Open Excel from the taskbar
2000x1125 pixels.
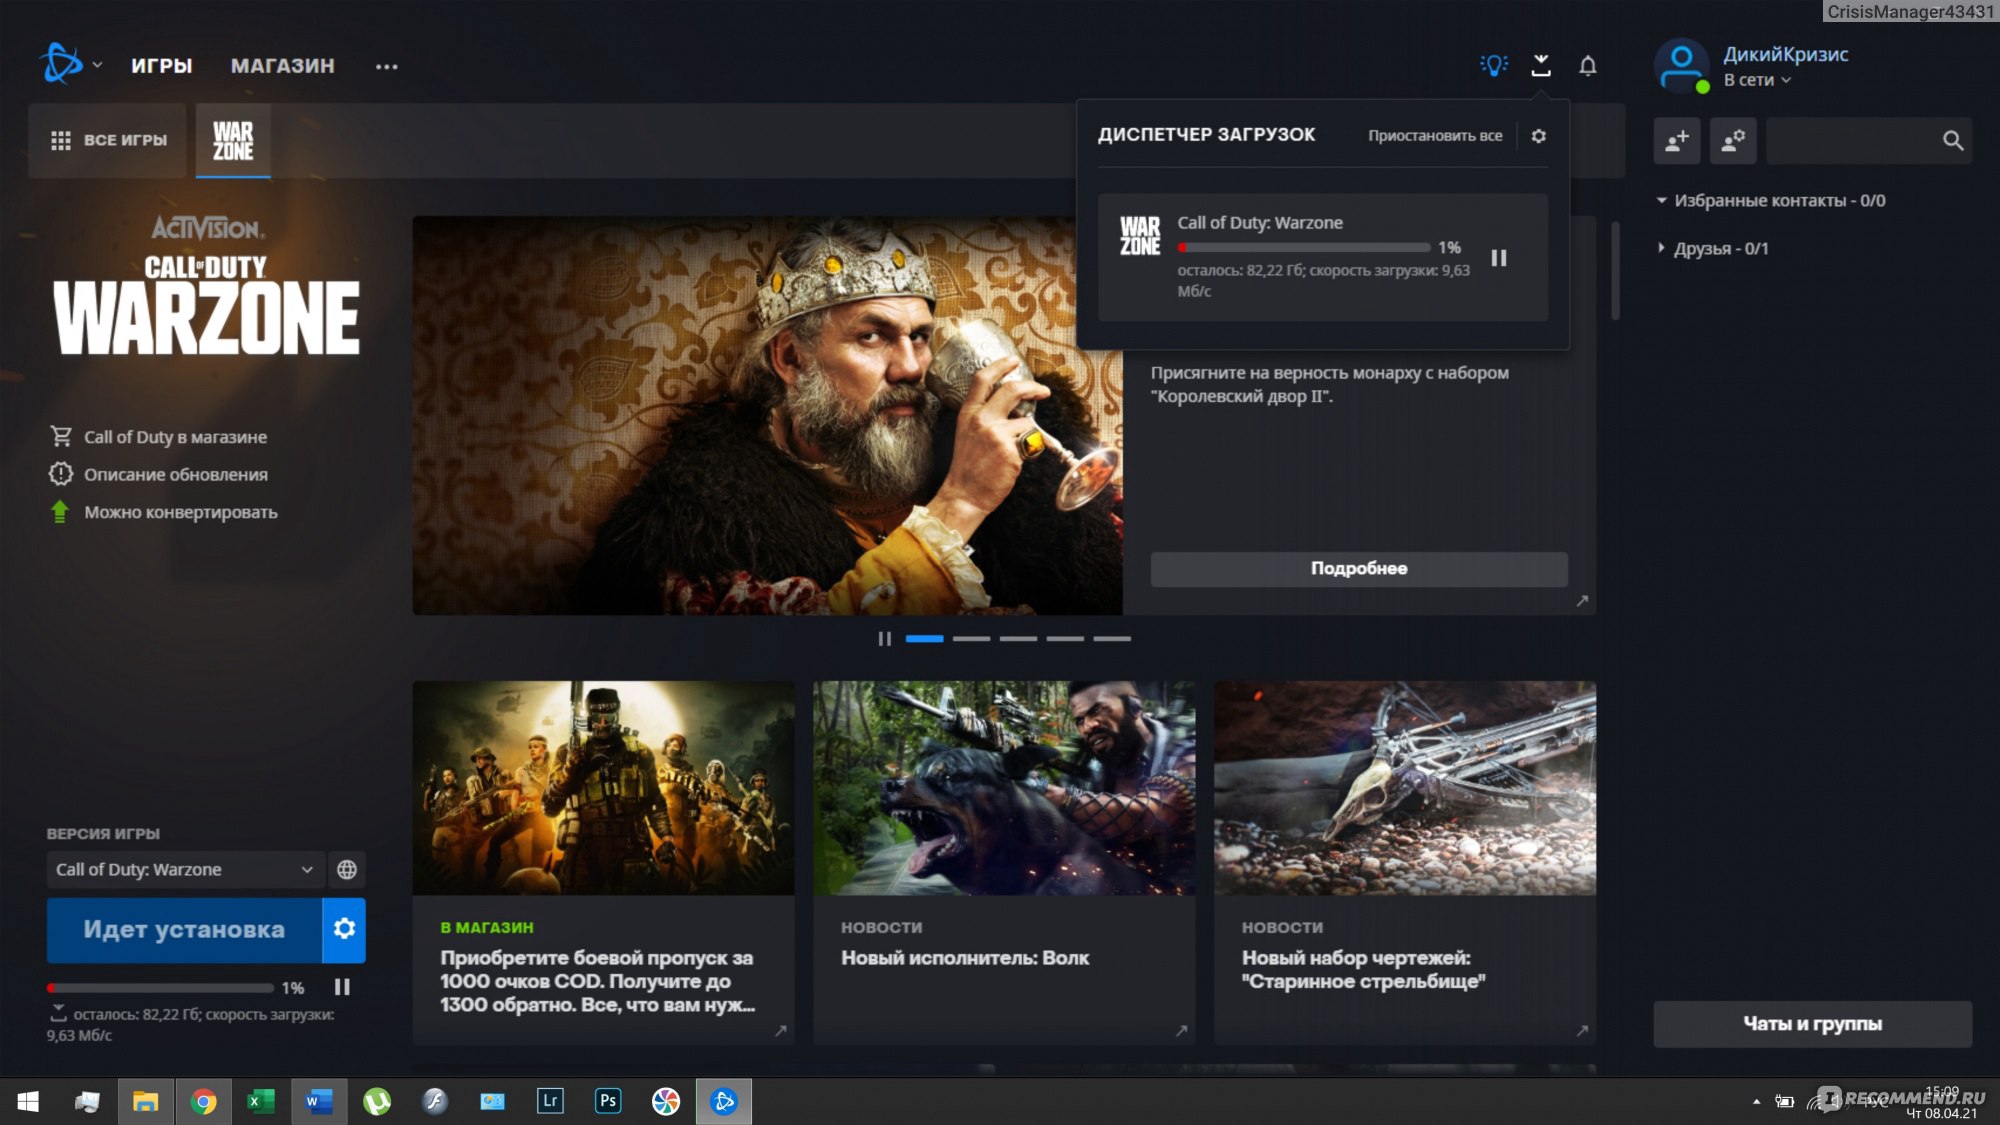pyautogui.click(x=261, y=1101)
